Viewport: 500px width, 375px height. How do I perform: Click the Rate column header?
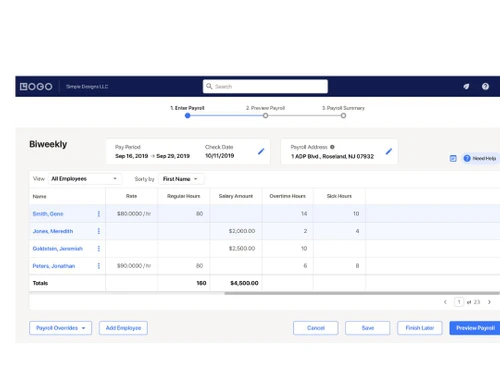pyautogui.click(x=131, y=196)
